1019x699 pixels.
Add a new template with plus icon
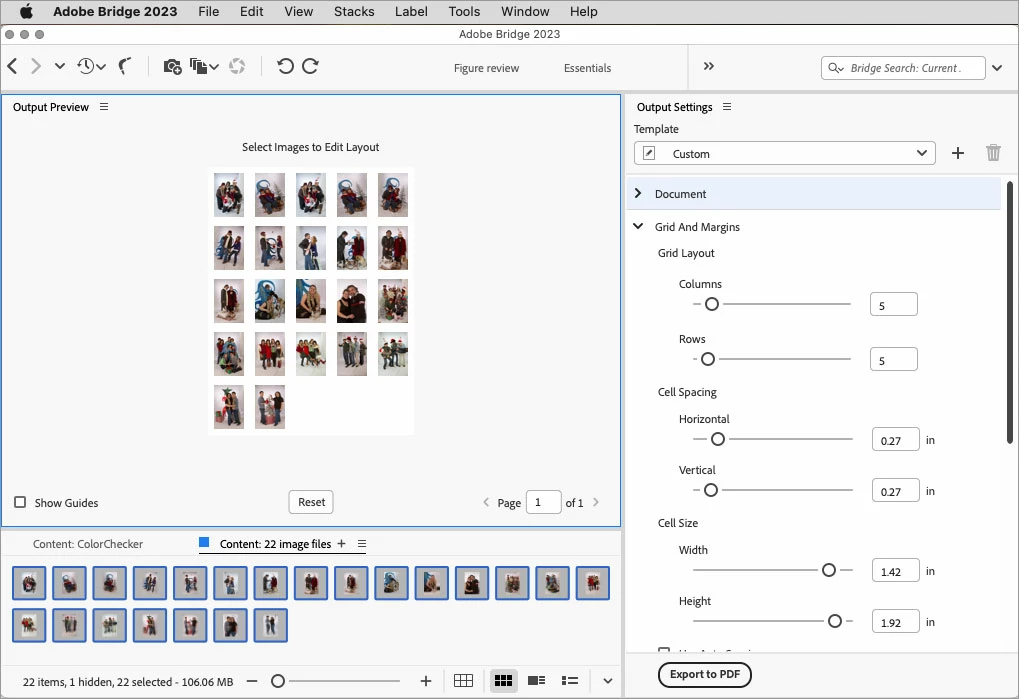point(957,153)
